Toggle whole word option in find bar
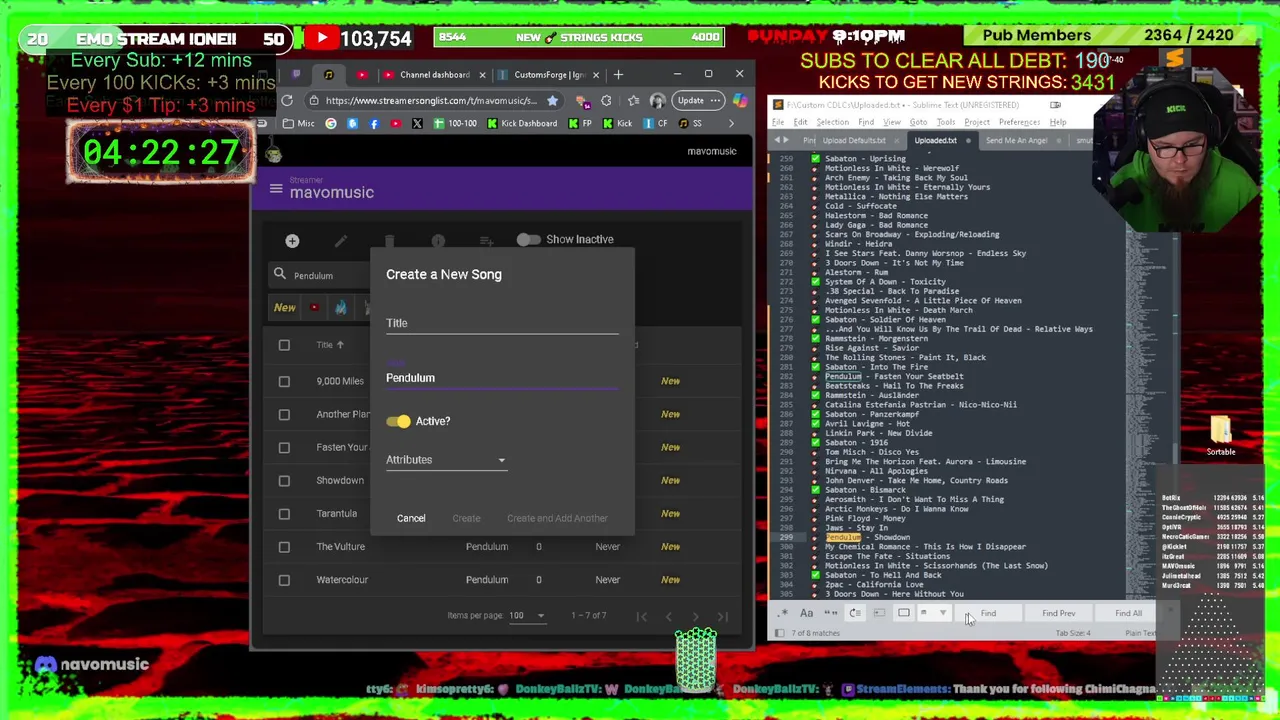The height and width of the screenshot is (720, 1280). (x=830, y=613)
